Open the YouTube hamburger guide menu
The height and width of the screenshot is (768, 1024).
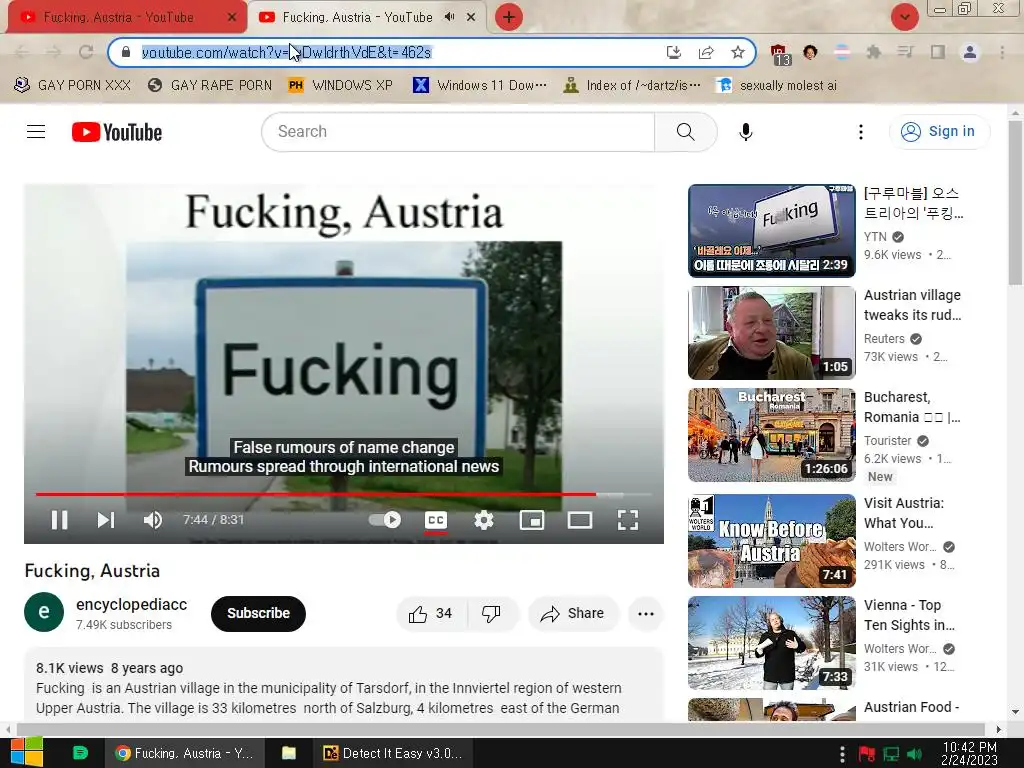click(x=36, y=132)
